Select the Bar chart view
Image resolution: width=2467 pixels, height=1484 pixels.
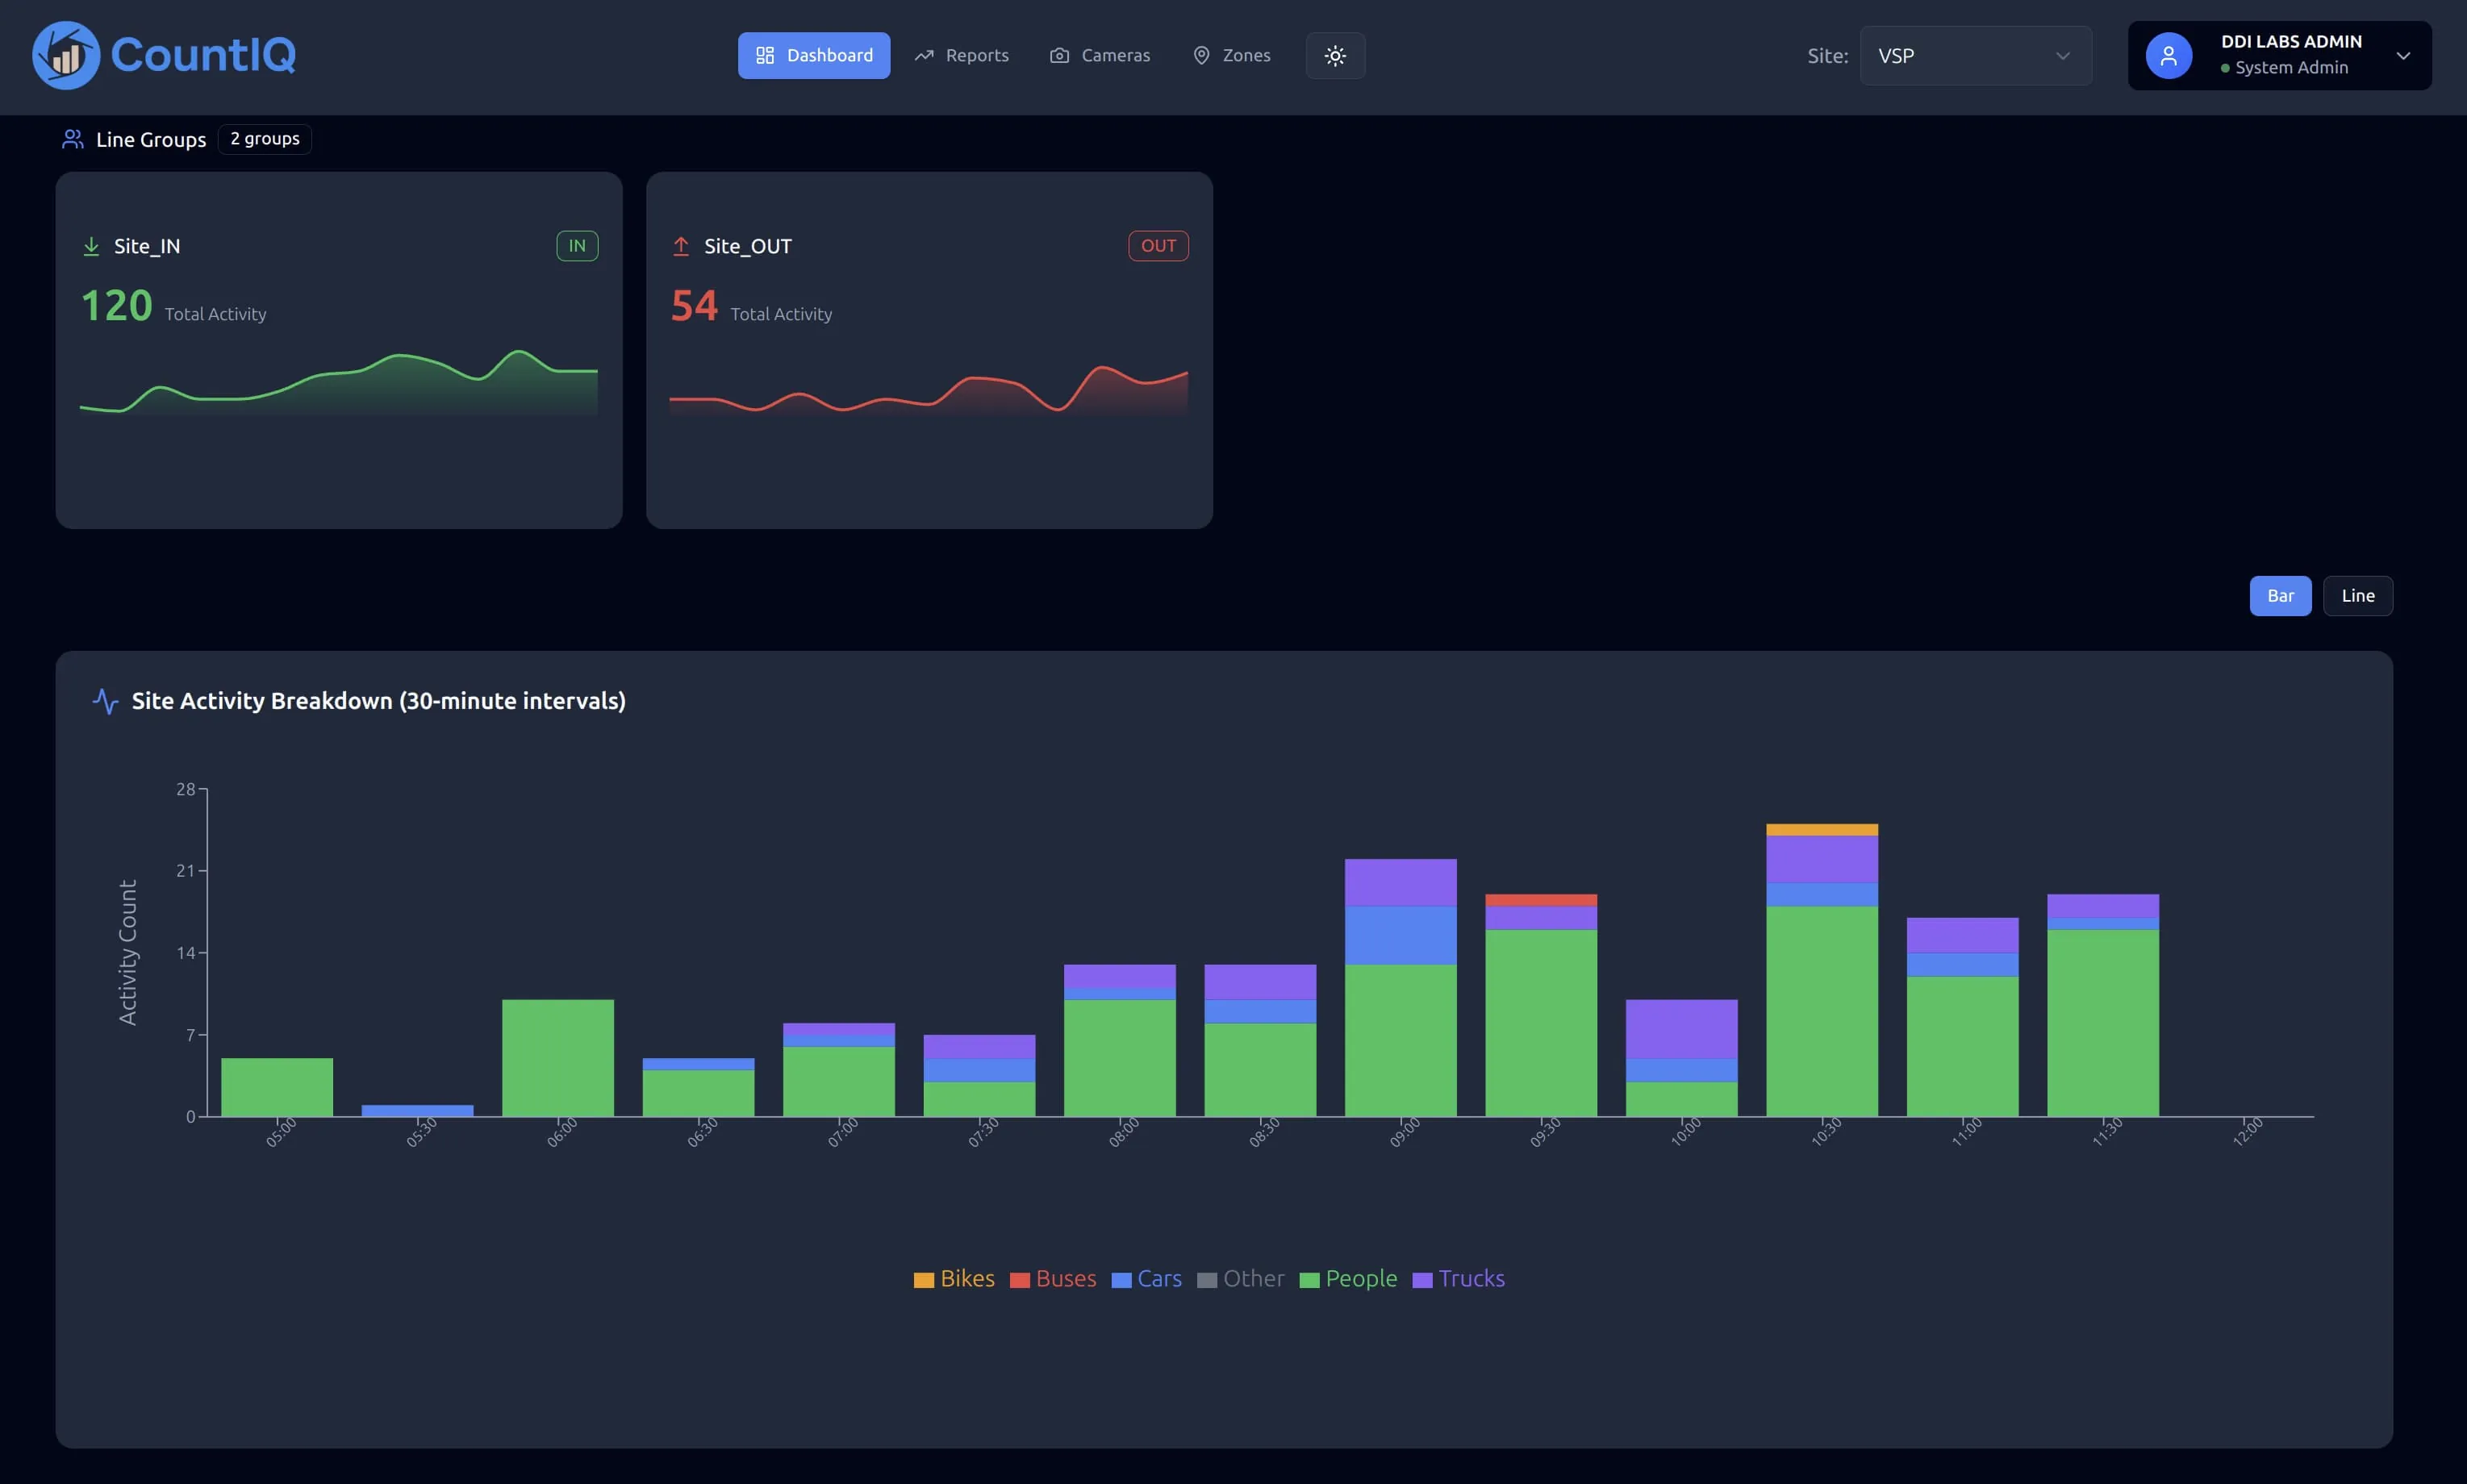coord(2280,595)
